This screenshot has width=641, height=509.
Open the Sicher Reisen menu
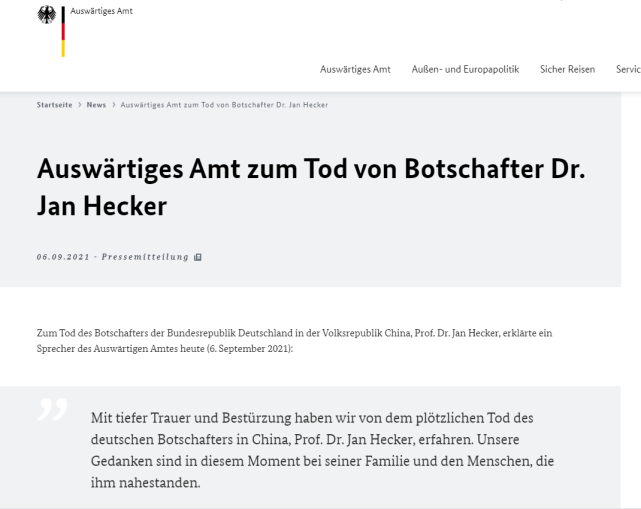coord(567,70)
